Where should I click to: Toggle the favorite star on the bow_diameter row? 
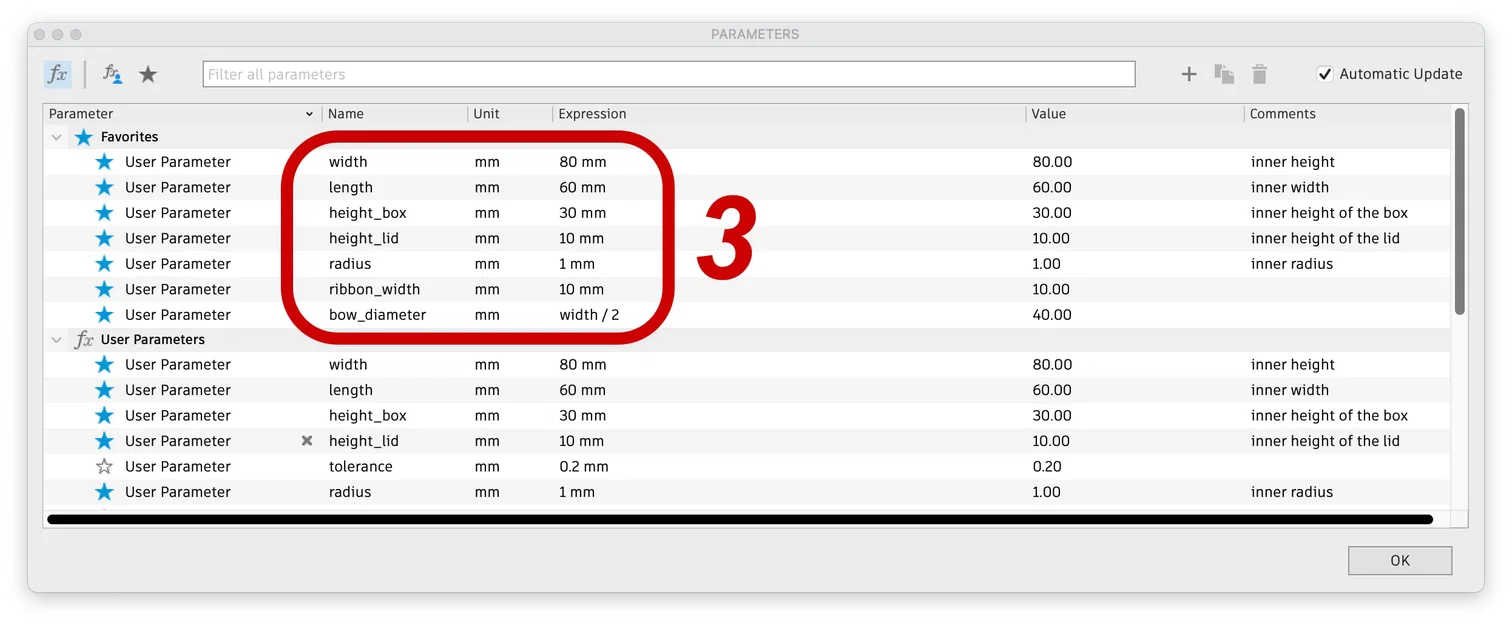click(104, 315)
